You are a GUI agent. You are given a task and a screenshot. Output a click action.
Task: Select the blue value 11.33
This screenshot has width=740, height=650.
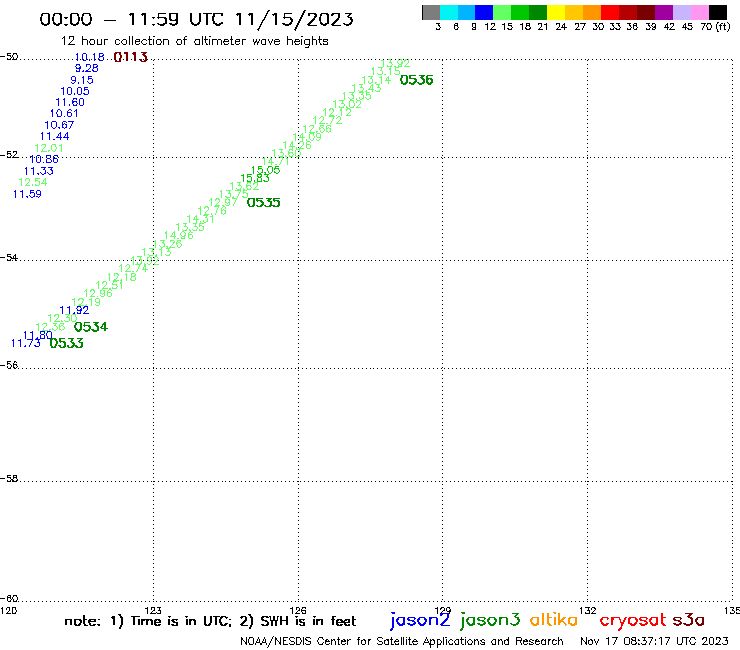point(39,171)
